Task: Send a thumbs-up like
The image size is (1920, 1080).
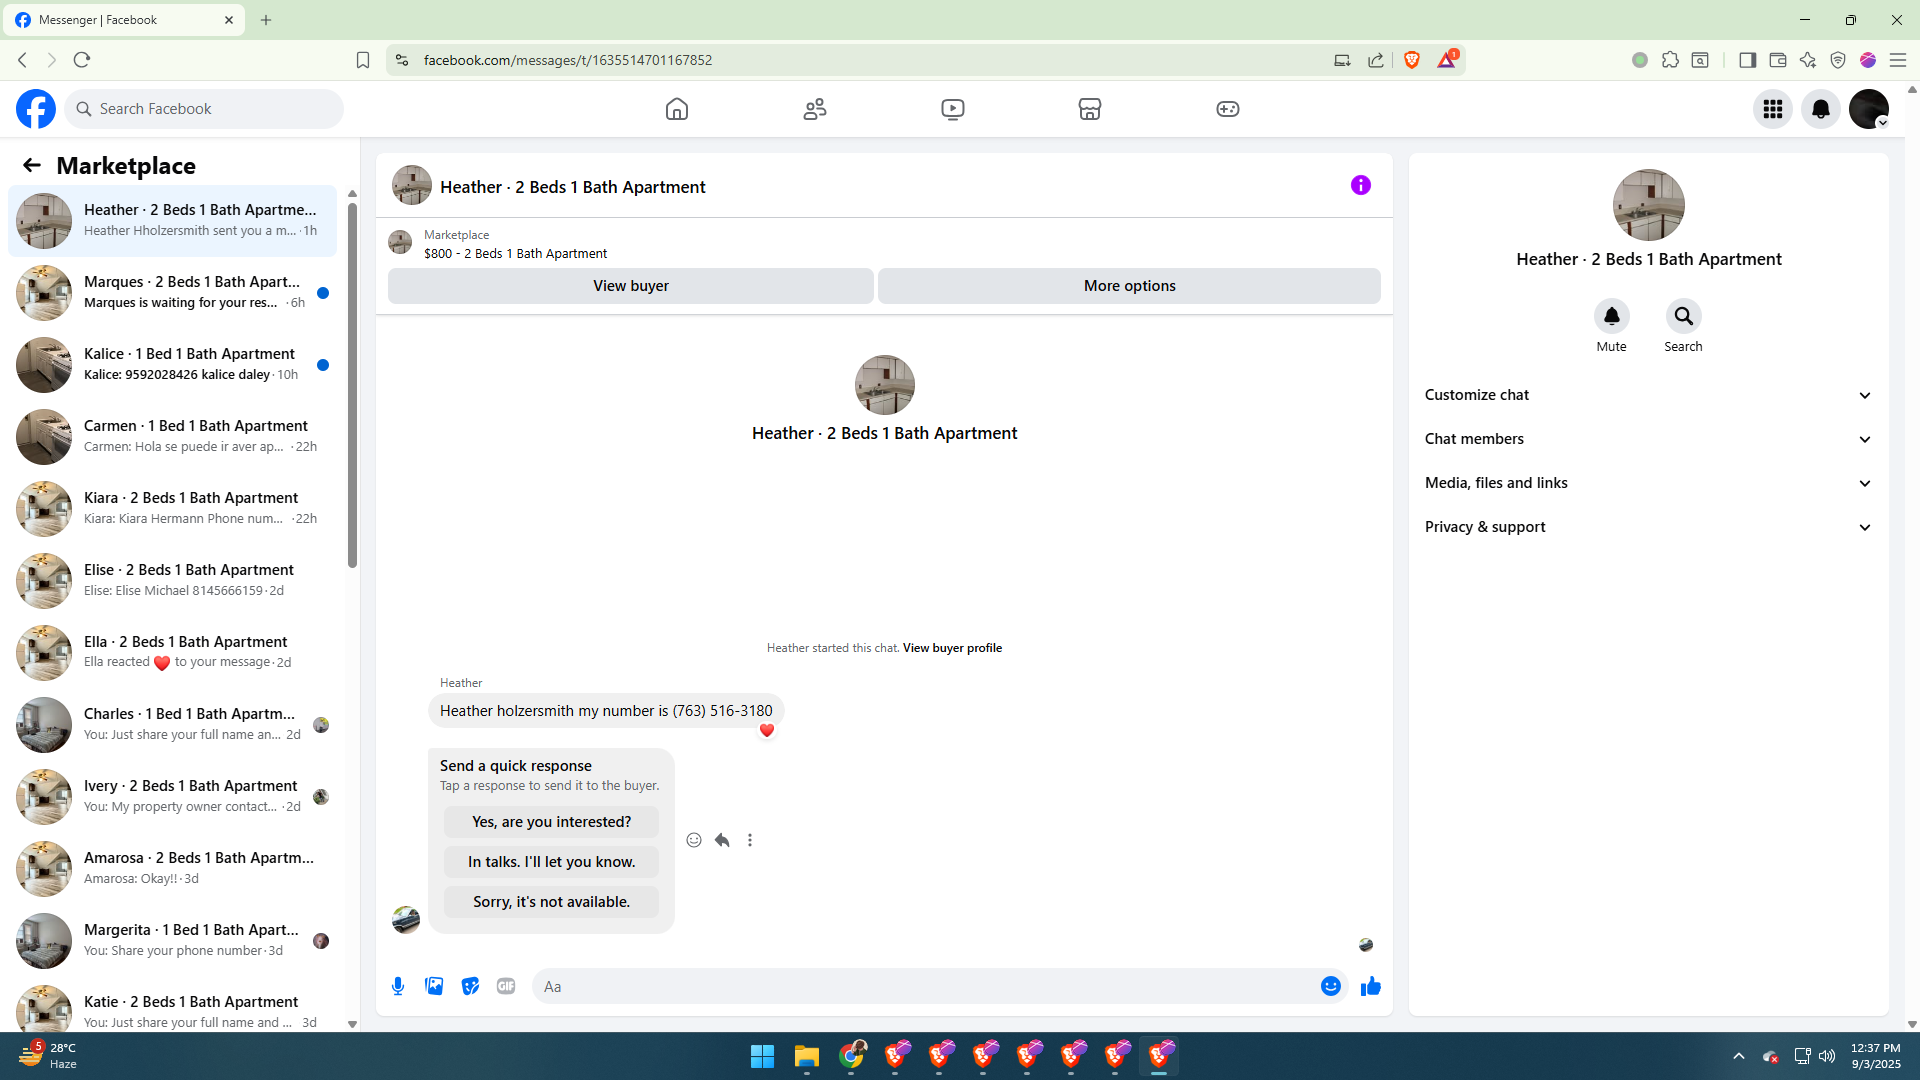Action: click(1371, 986)
